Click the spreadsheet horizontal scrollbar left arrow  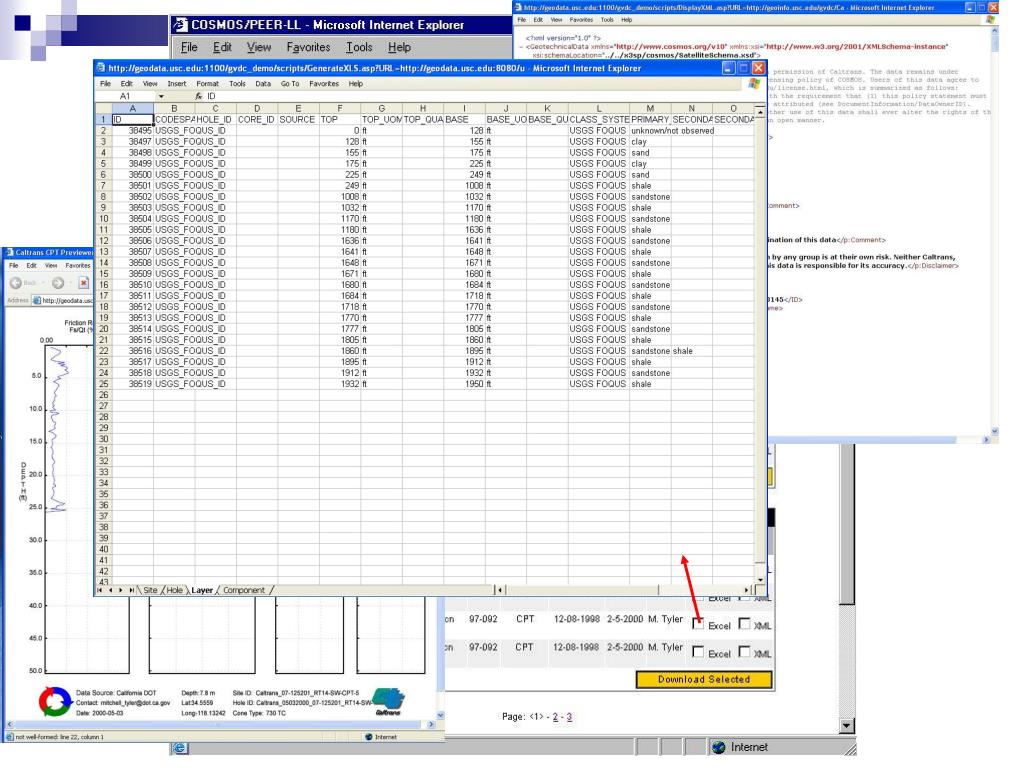click(500, 590)
